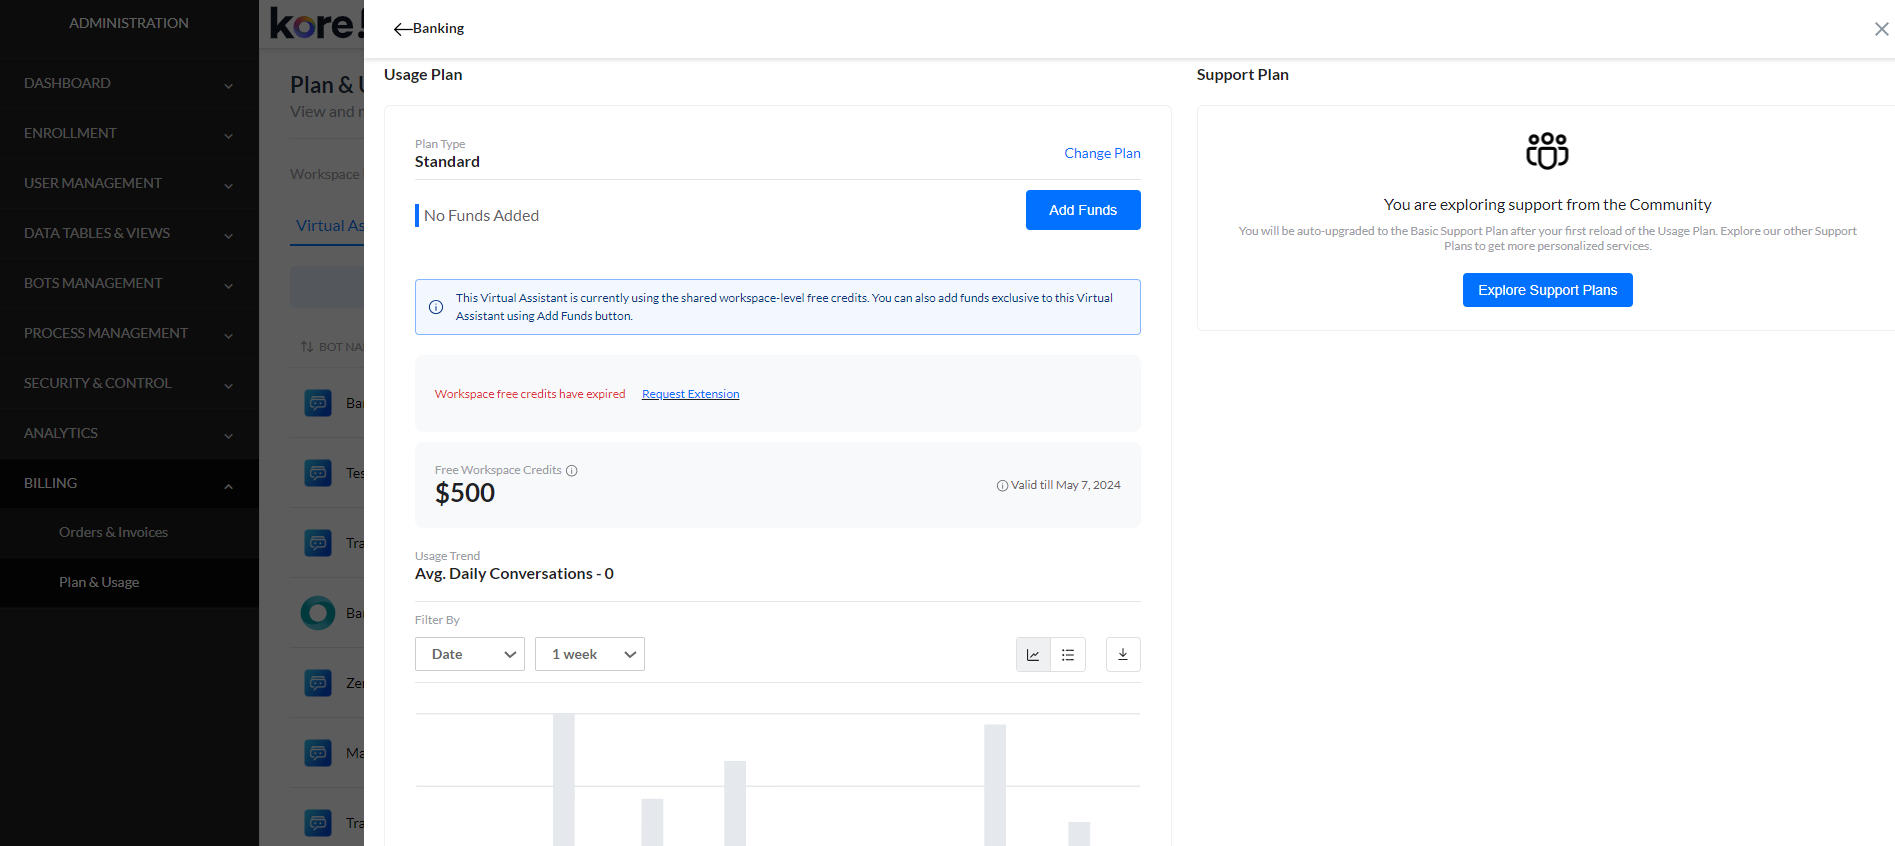This screenshot has width=1895, height=846.
Task: Open the Date filter dropdown
Action: 469,655
